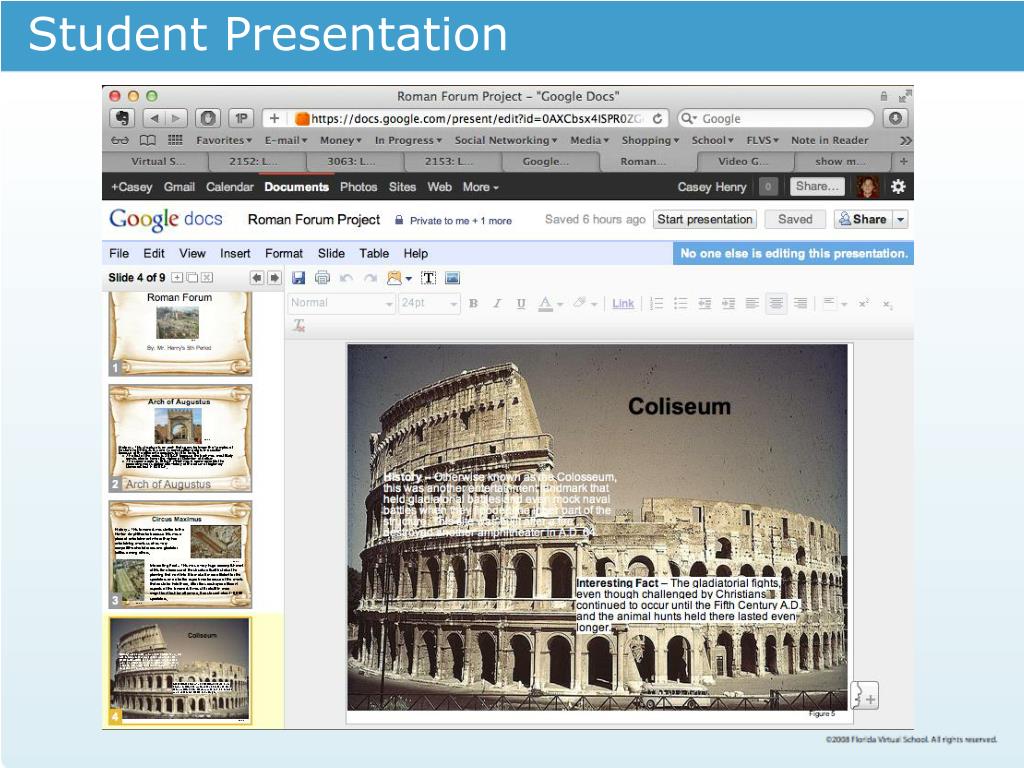
Task: Insert a bulleted list
Action: coord(680,303)
